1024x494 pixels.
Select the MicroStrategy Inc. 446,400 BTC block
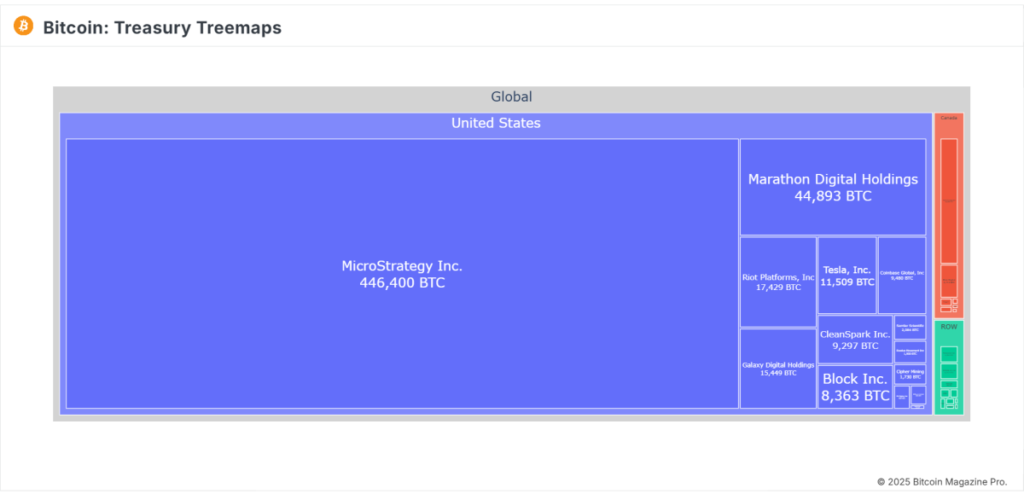point(402,273)
